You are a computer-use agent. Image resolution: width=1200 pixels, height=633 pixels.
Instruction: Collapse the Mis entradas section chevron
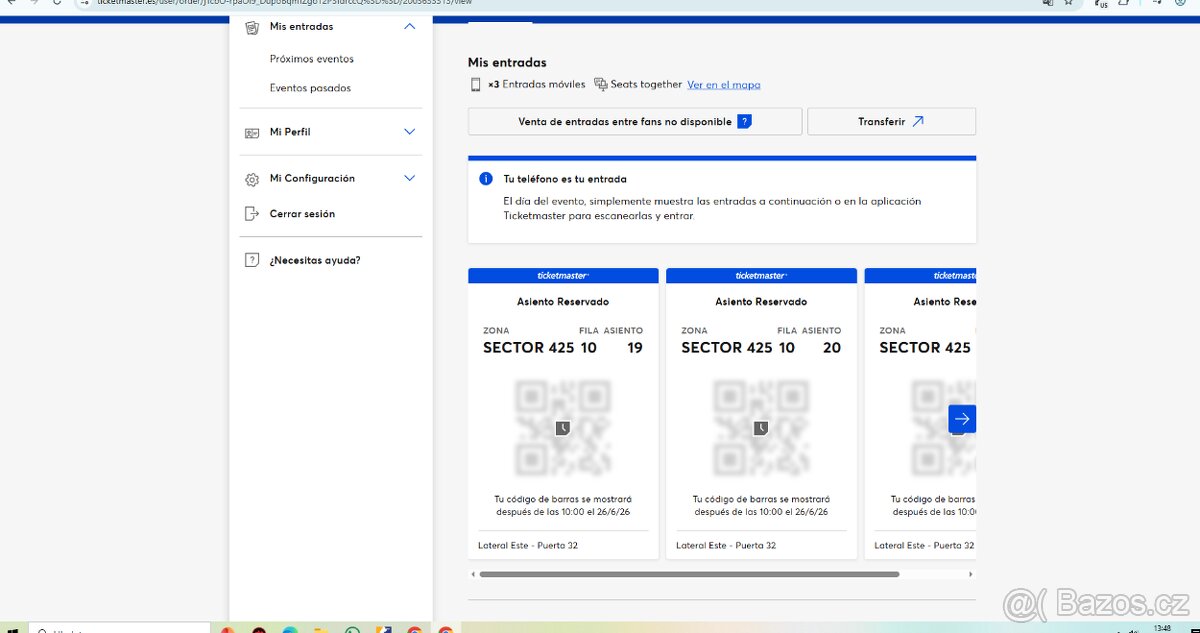[409, 27]
